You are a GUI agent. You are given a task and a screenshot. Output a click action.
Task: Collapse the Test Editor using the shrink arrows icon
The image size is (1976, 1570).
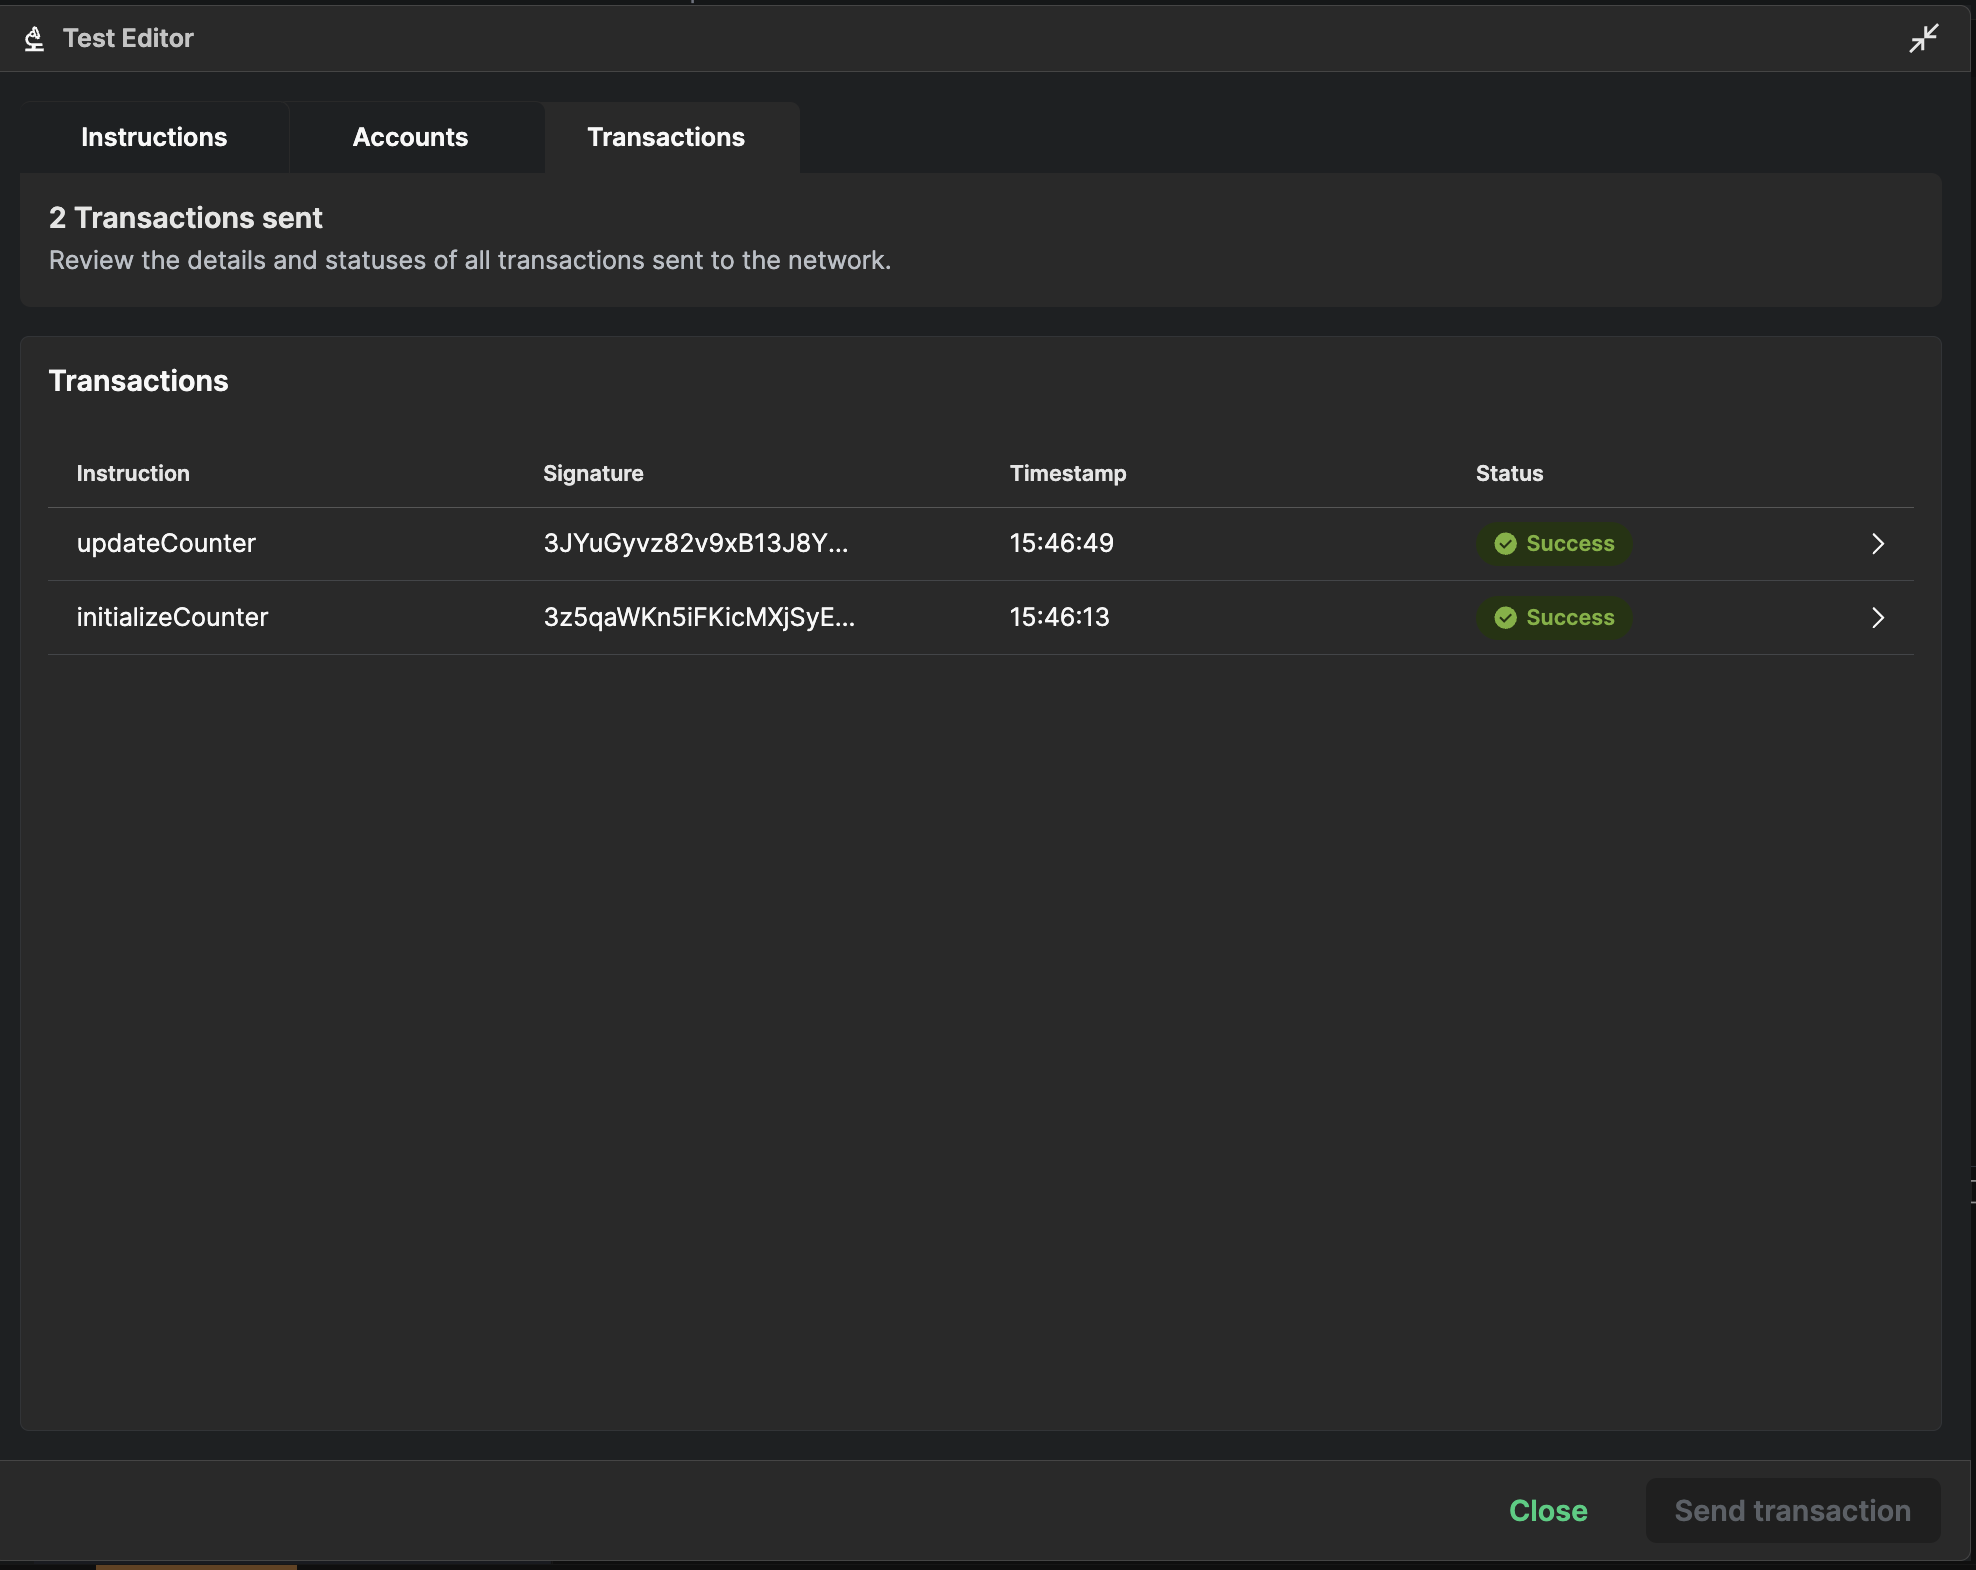pyautogui.click(x=1923, y=38)
